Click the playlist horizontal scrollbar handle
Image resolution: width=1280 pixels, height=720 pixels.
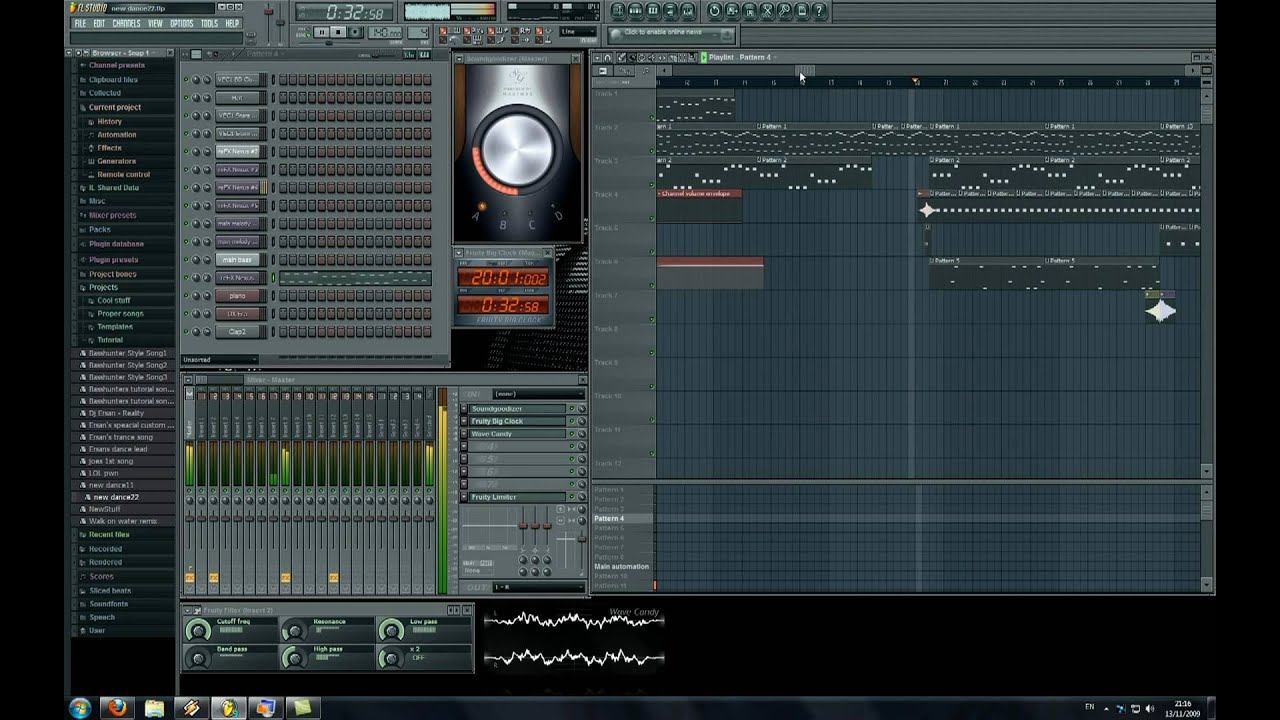806,70
